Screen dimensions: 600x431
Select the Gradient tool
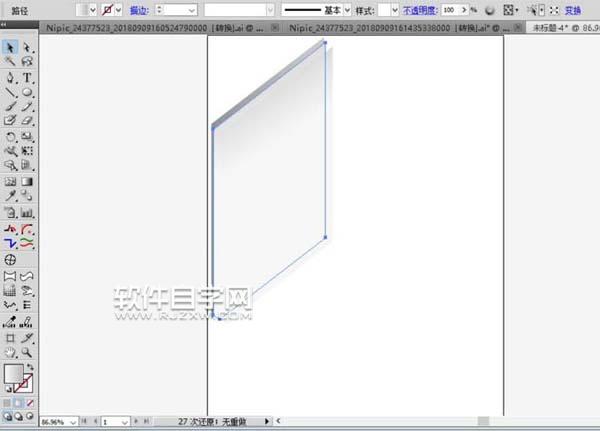point(27,181)
